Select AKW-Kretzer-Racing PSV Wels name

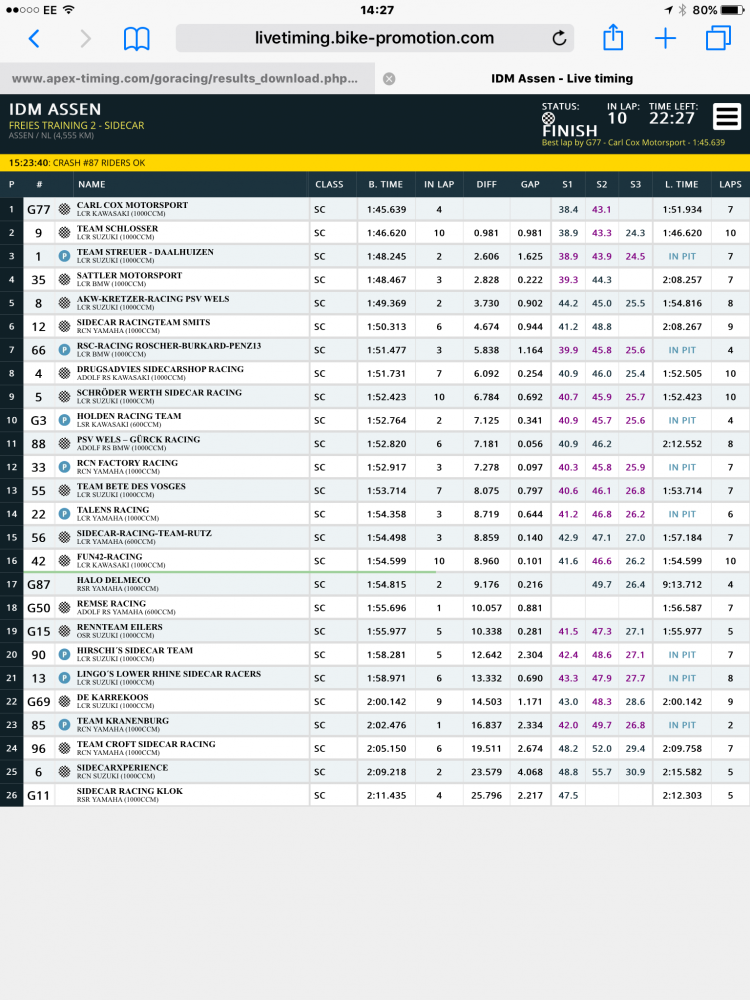pyautogui.click(x=153, y=299)
